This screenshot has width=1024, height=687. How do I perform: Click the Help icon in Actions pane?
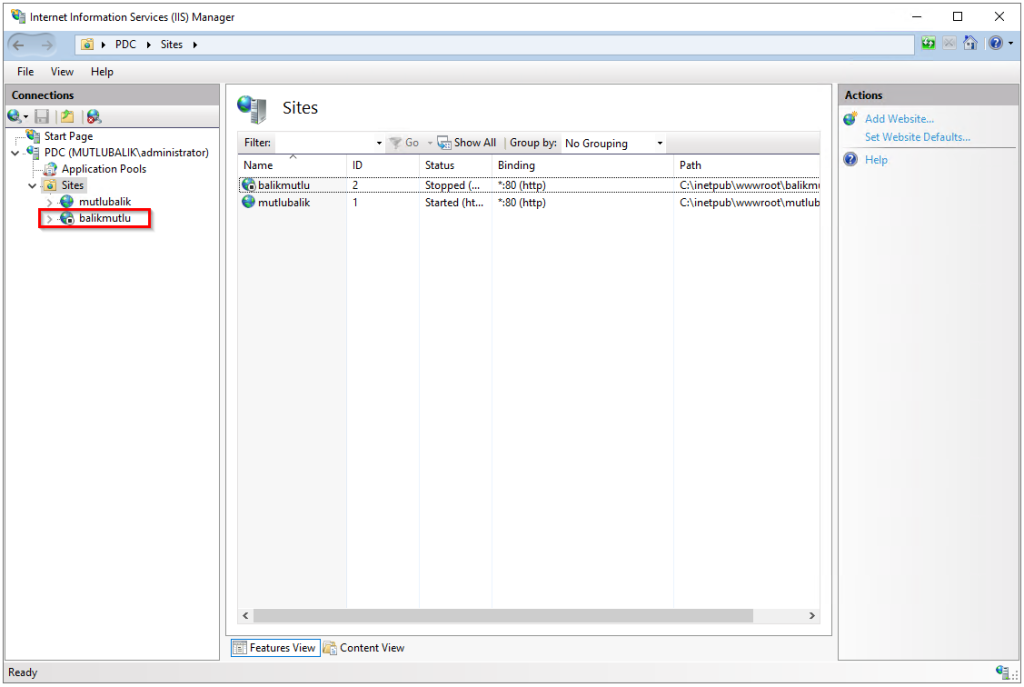pyautogui.click(x=850, y=160)
